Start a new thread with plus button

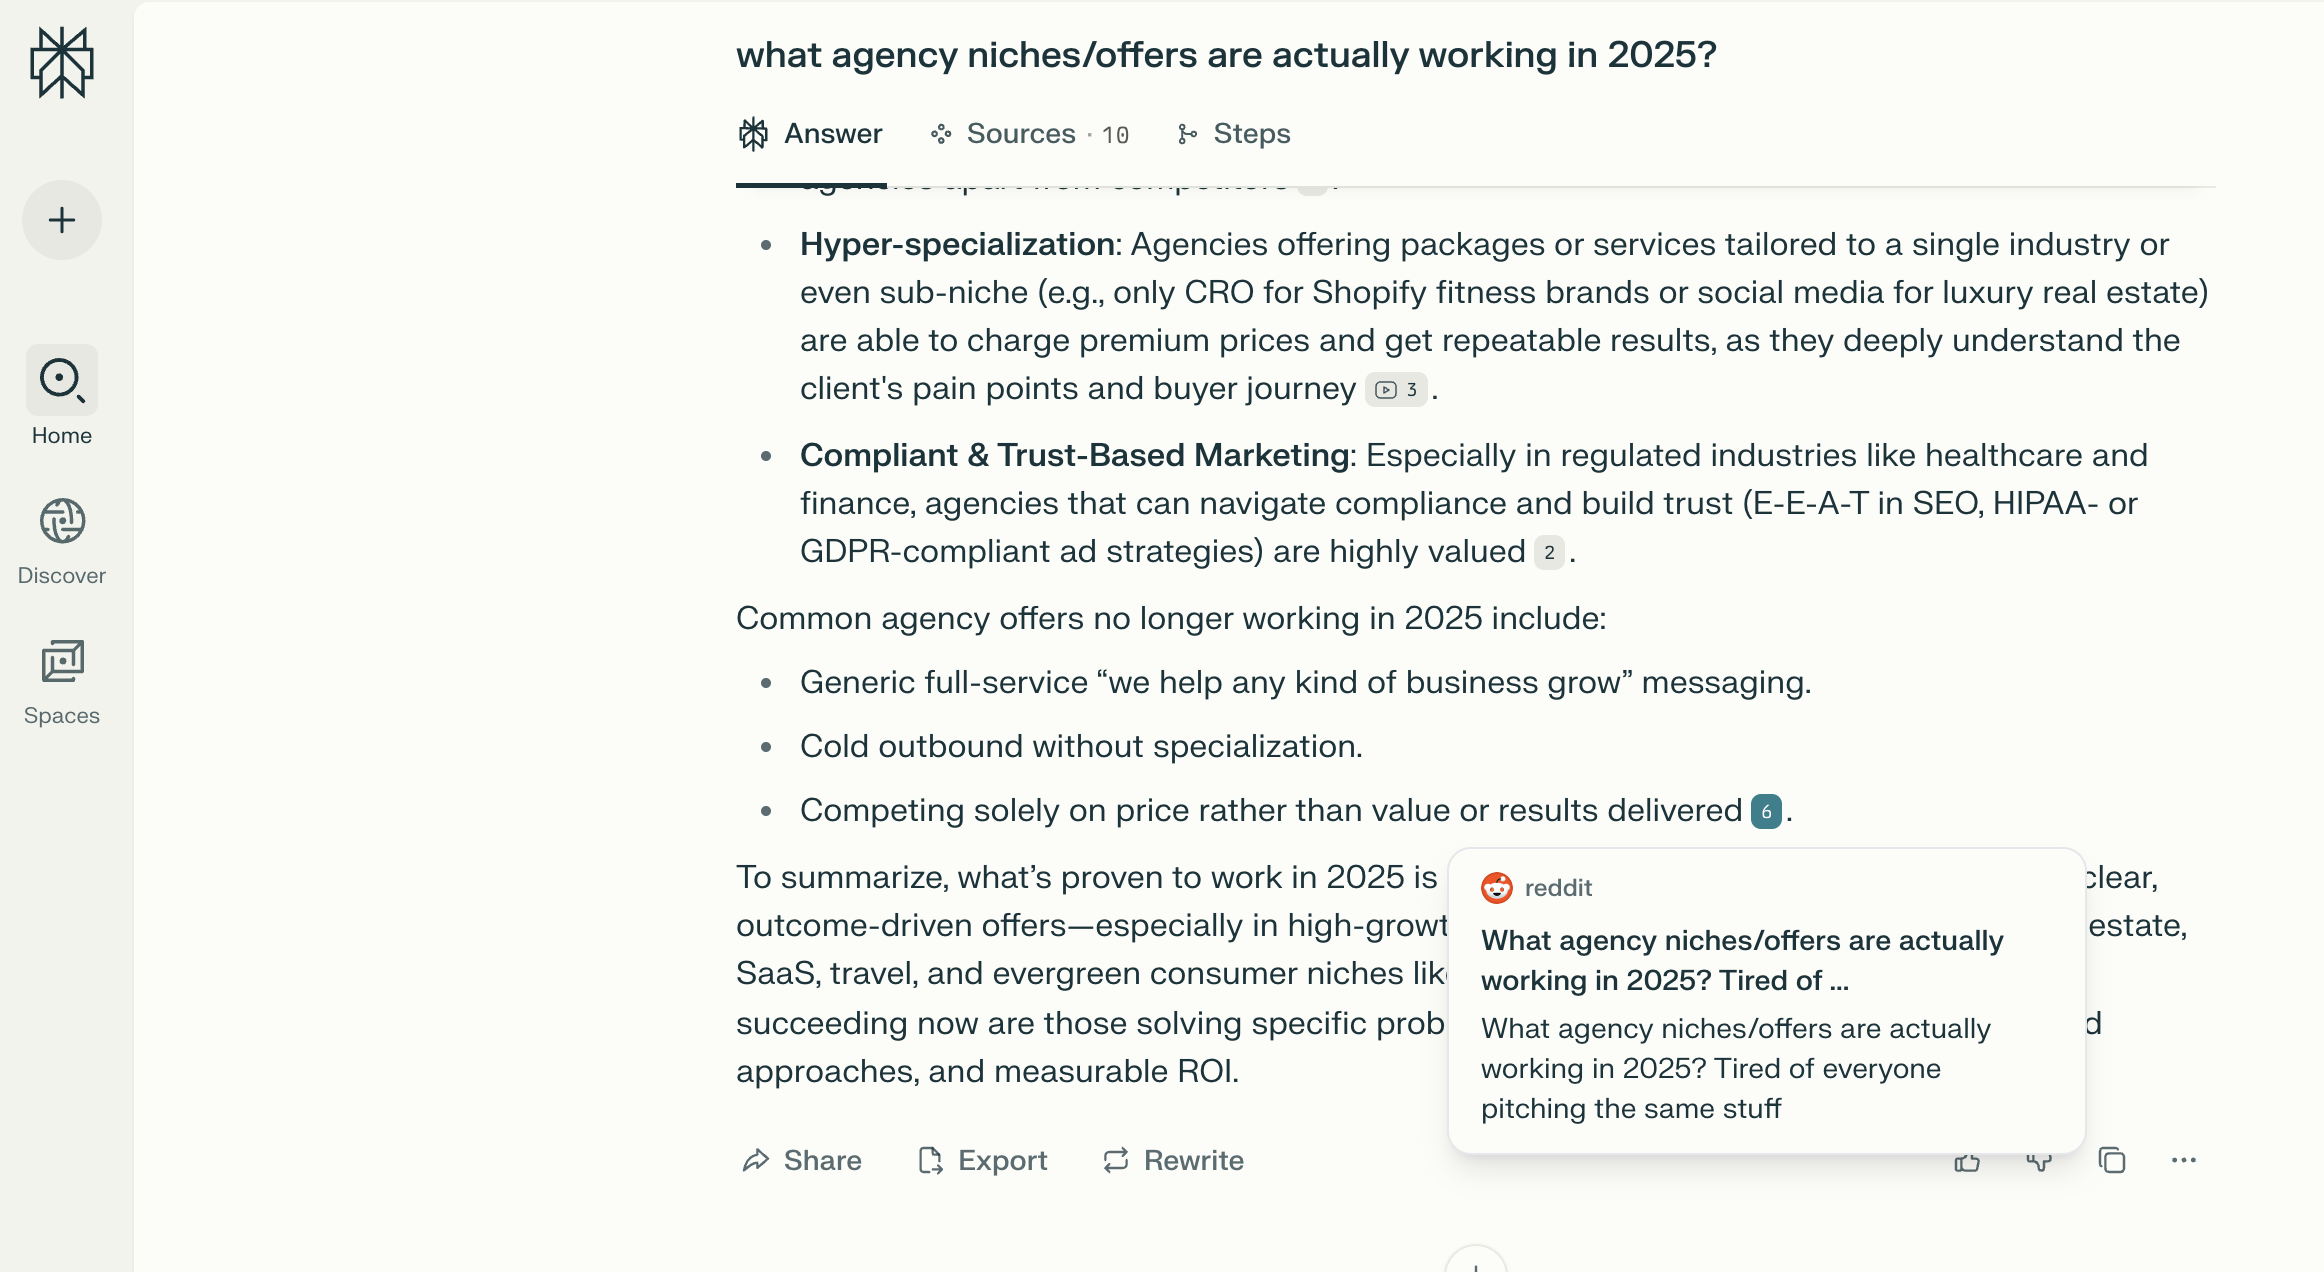[x=62, y=220]
